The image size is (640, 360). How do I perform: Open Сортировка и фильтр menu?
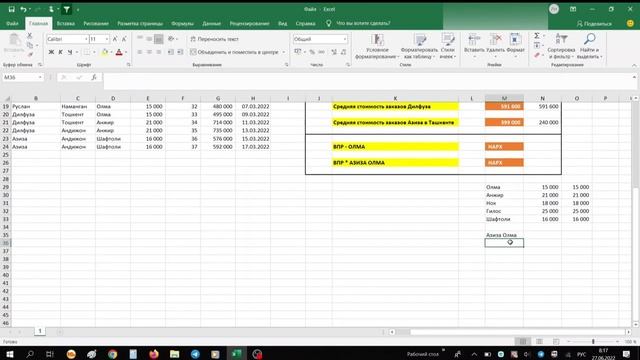pos(561,46)
